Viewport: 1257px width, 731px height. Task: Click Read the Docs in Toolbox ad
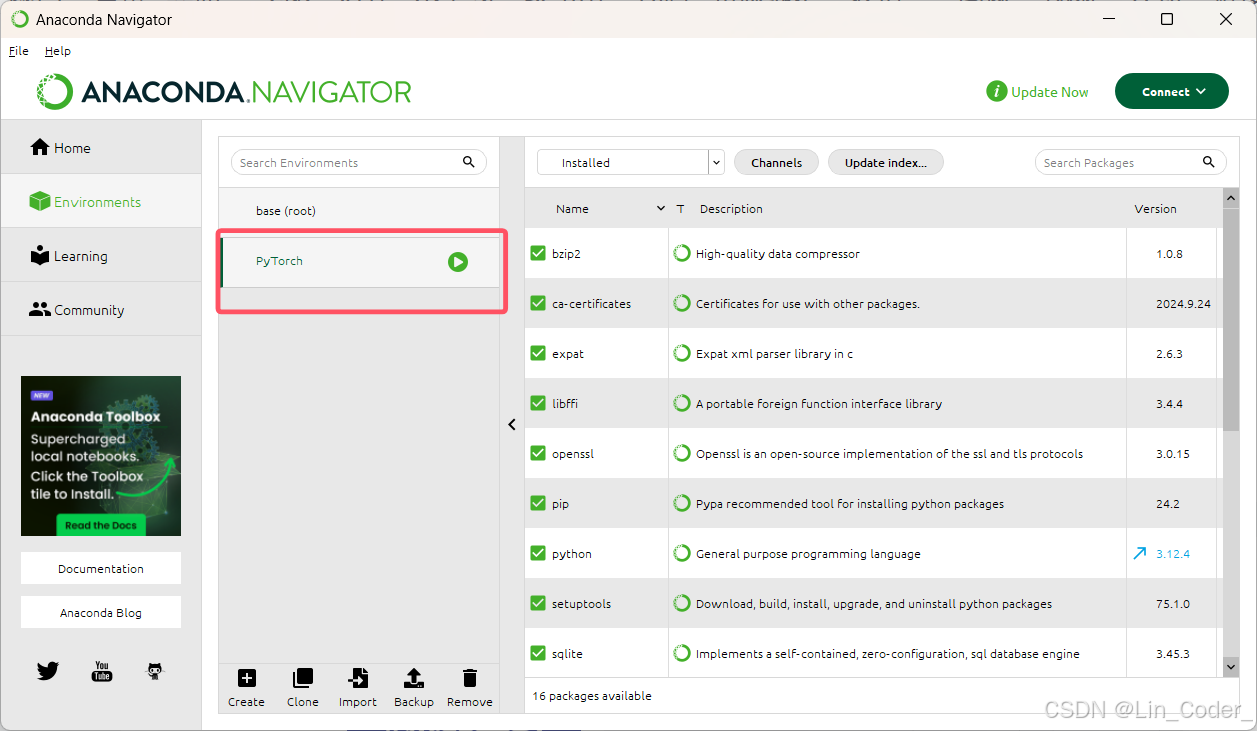(99, 524)
